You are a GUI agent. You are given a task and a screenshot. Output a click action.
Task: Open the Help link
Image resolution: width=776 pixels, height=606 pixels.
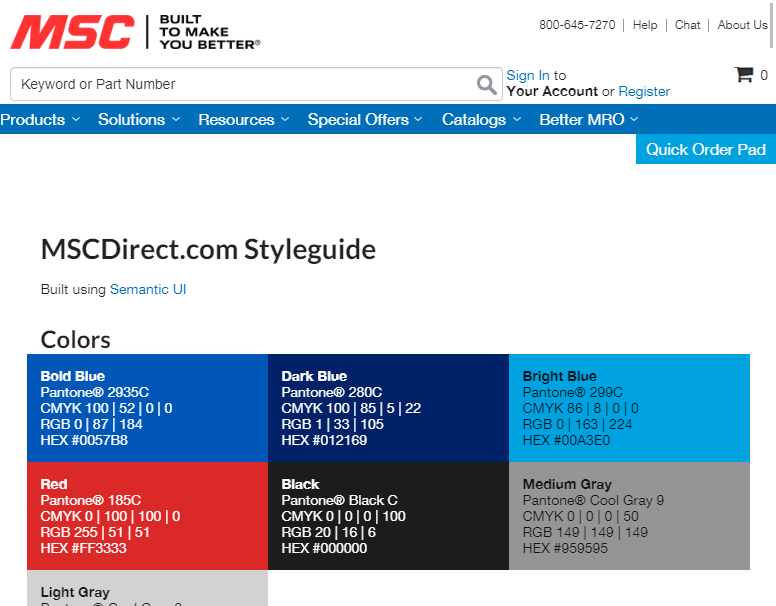tap(645, 25)
